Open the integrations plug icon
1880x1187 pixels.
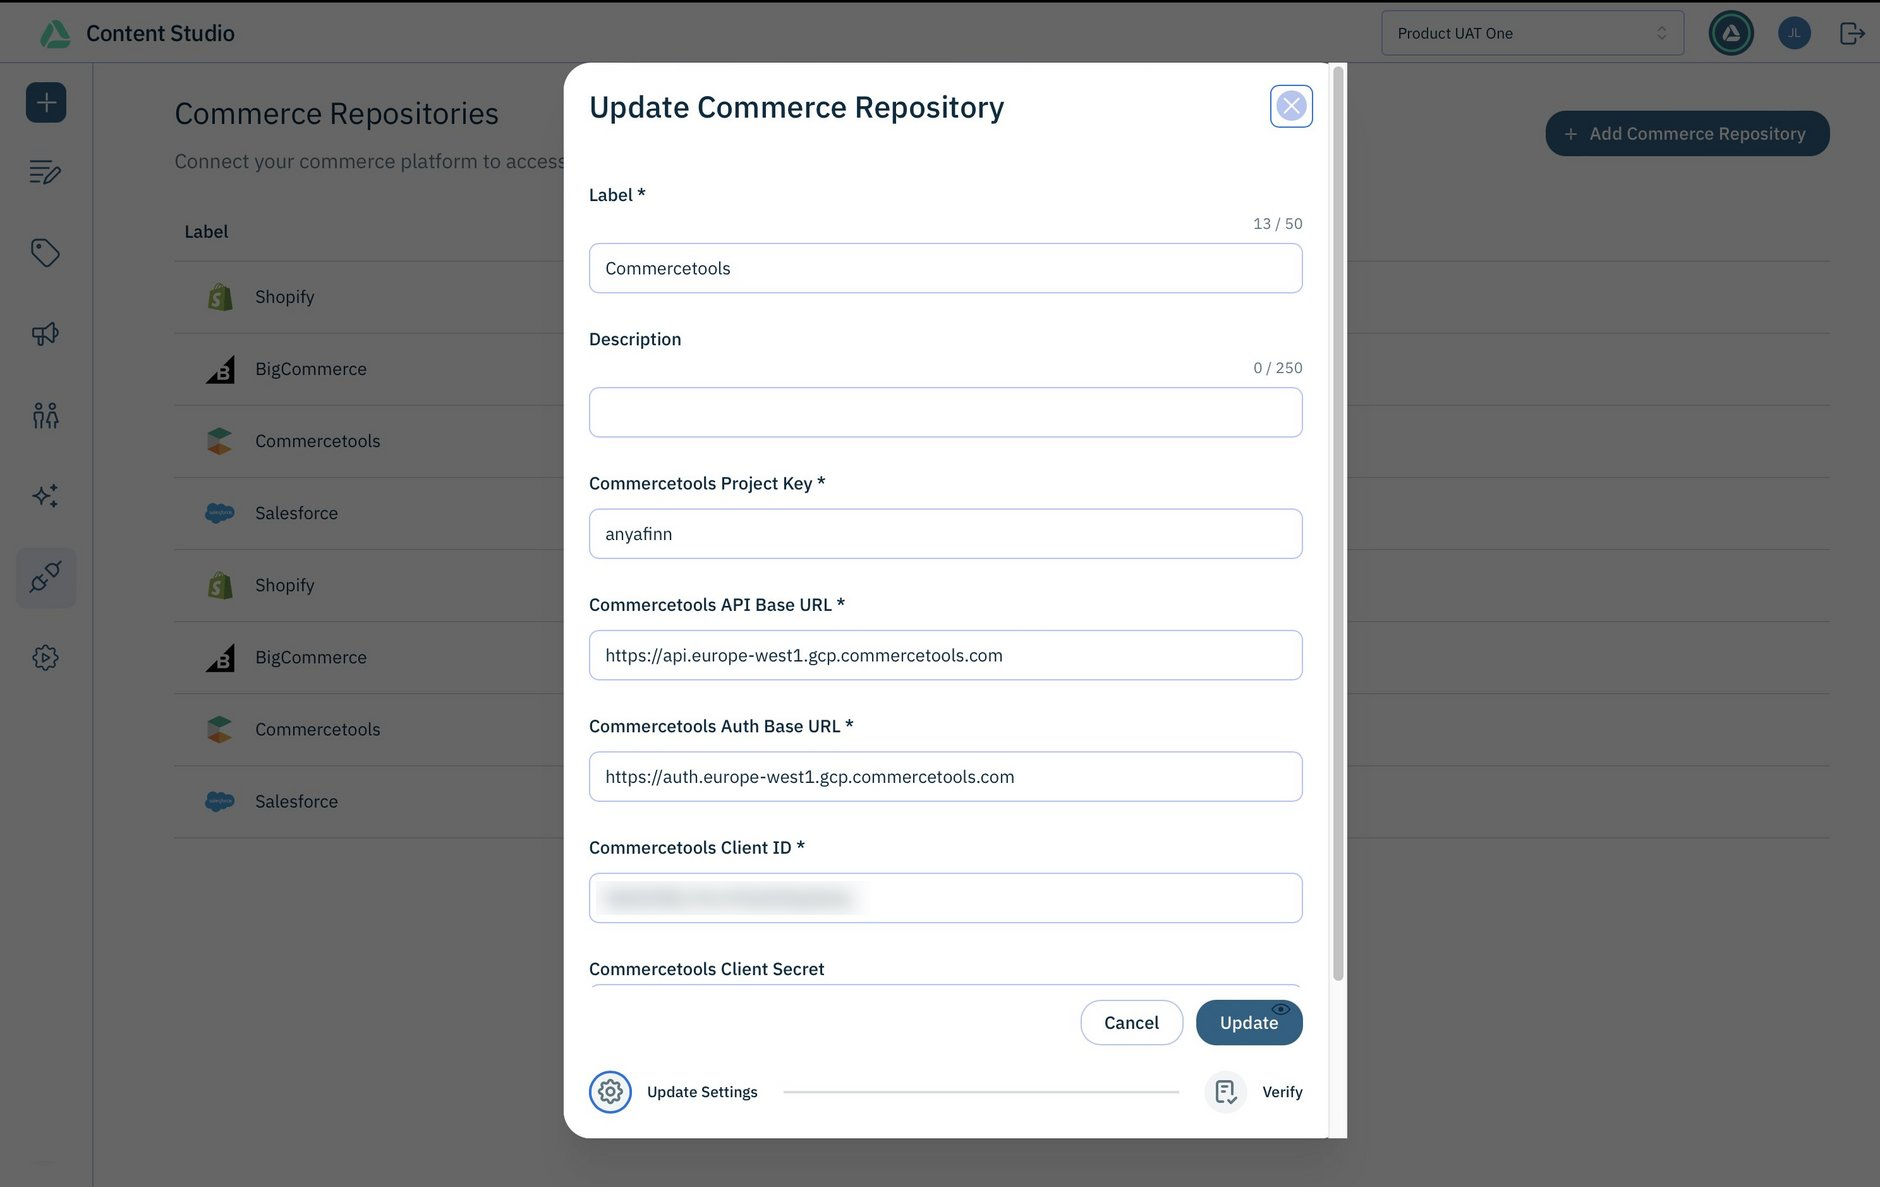coord(46,577)
